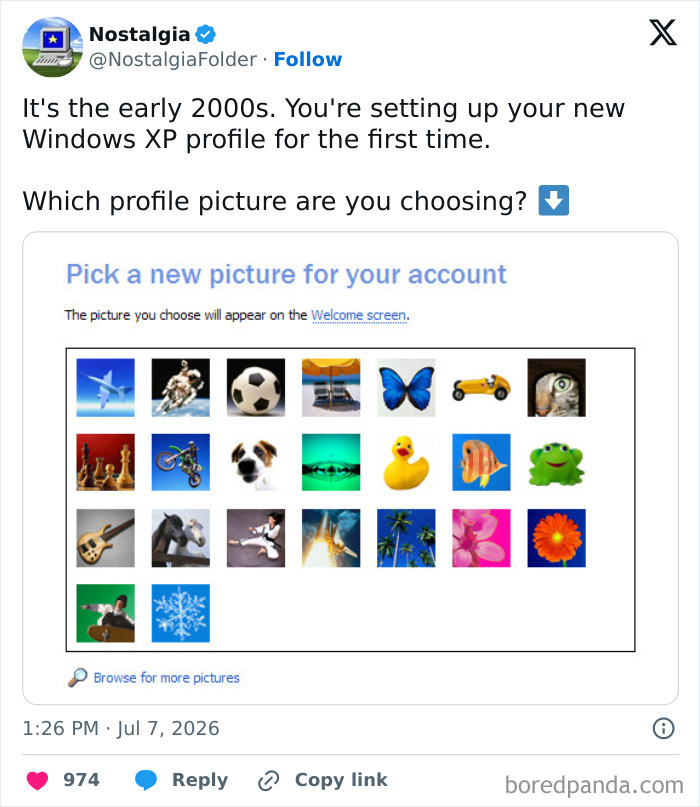Follow the NostalgiaFolder account
Image resolution: width=700 pixels, height=807 pixels.
click(308, 59)
